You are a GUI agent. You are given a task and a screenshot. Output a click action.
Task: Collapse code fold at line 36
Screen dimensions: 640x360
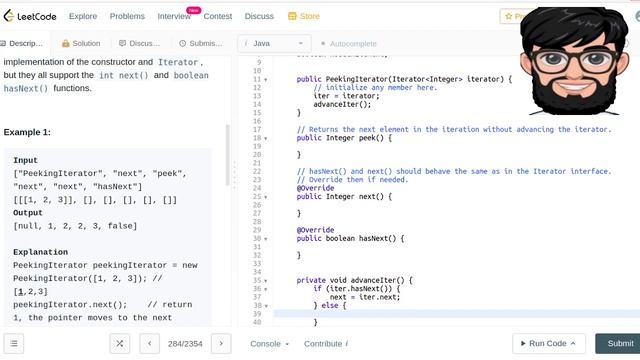[266, 289]
